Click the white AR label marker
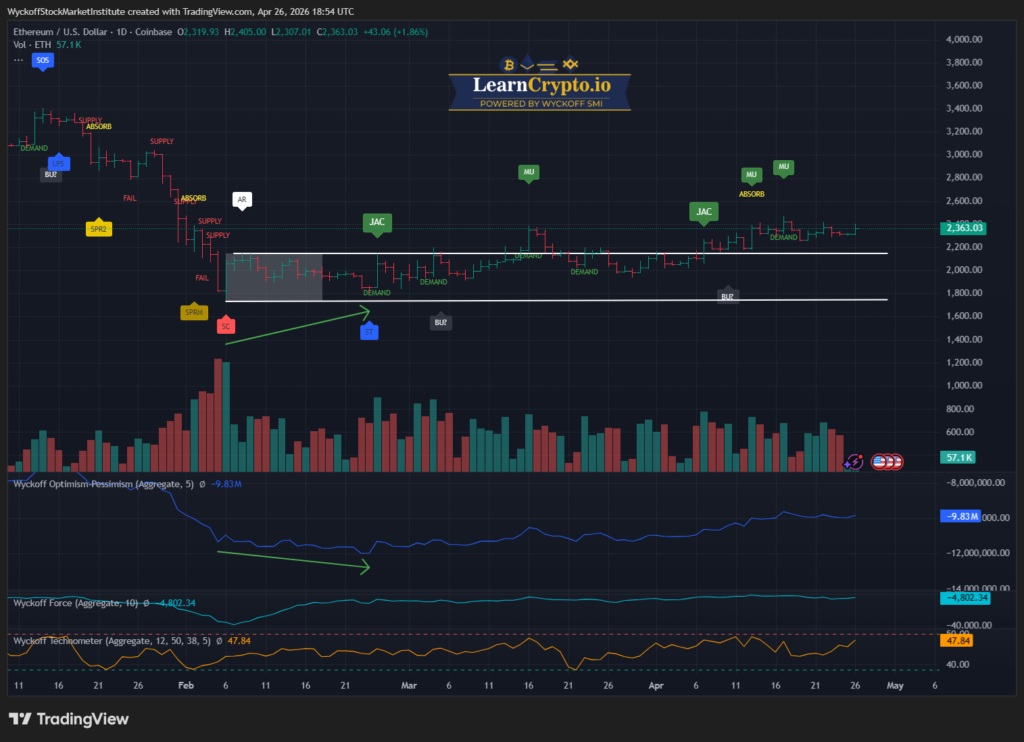 [241, 200]
